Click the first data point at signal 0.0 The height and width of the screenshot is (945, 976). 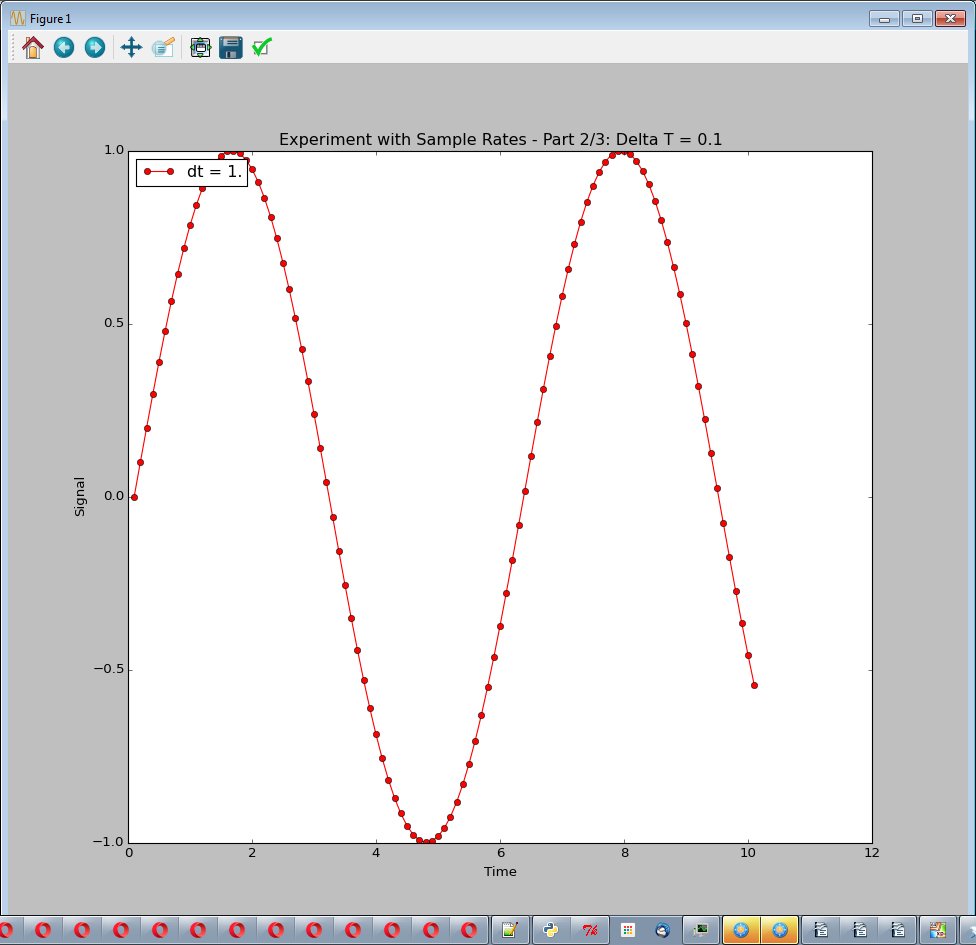click(134, 497)
